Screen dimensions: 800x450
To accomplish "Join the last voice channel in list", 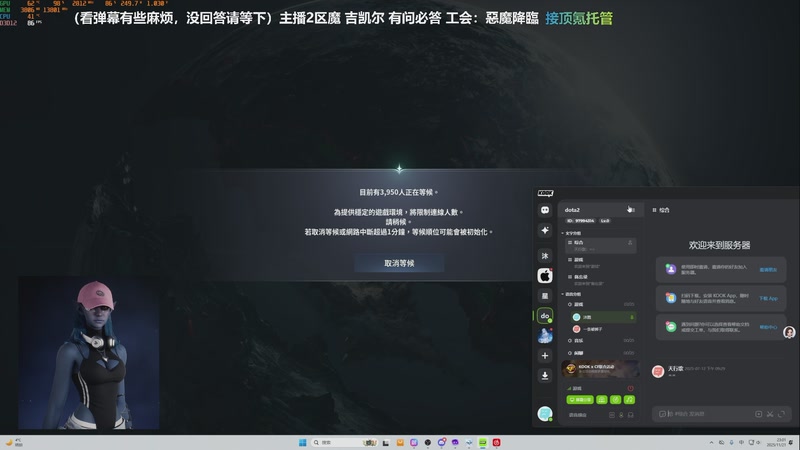I will [601, 353].
